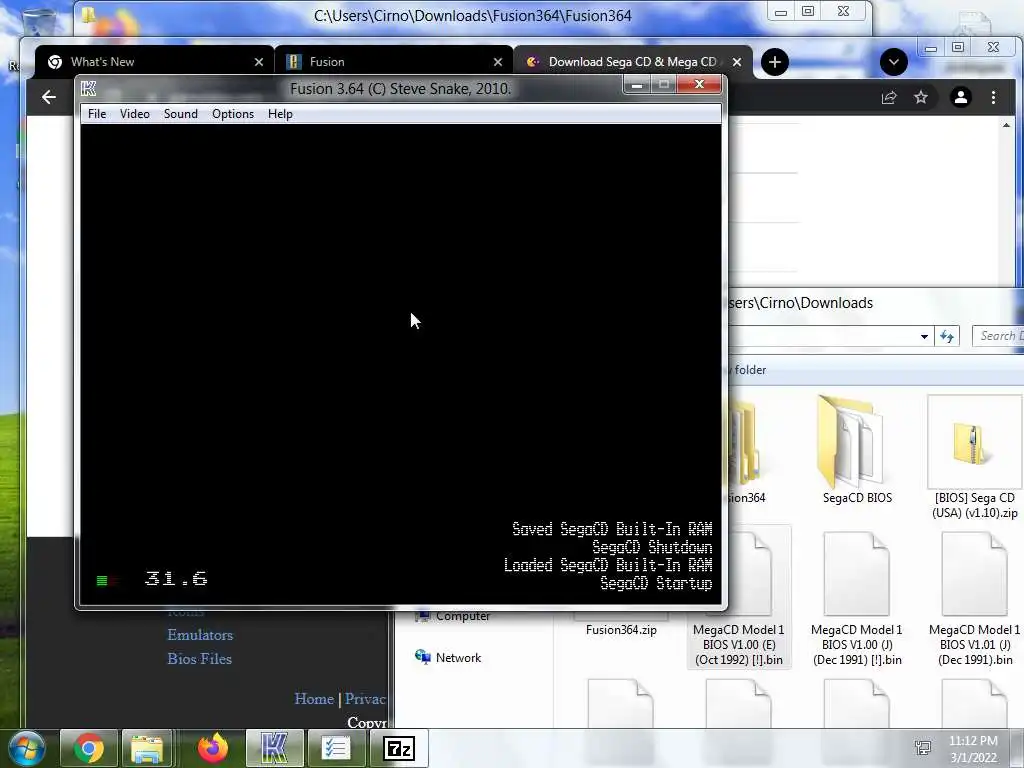Open a new browser tab

click(x=775, y=62)
